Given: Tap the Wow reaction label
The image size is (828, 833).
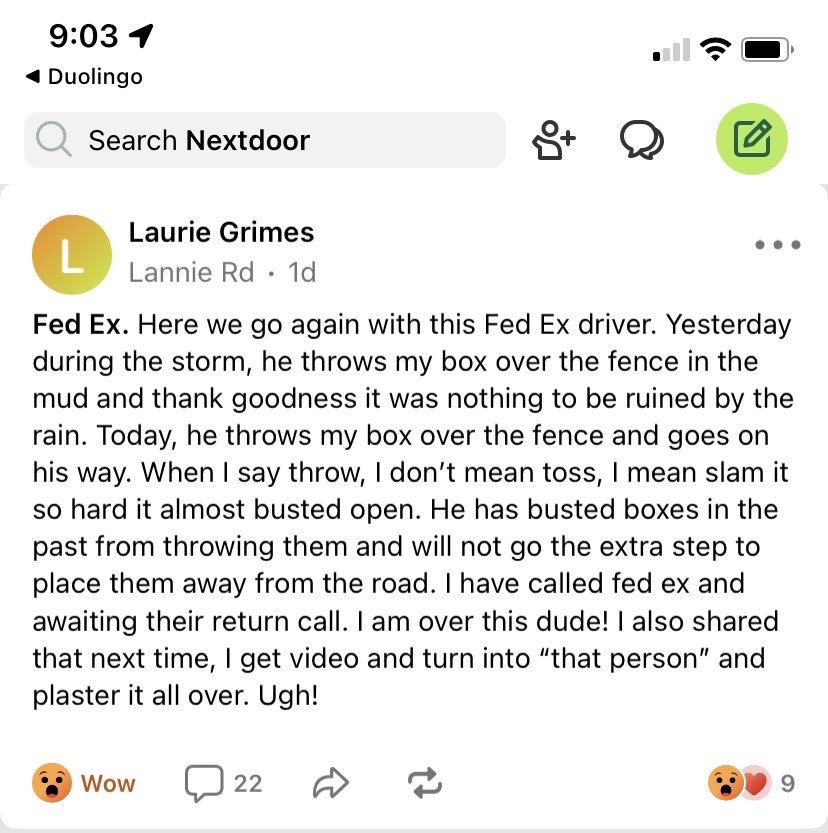Looking at the screenshot, I should (x=108, y=784).
